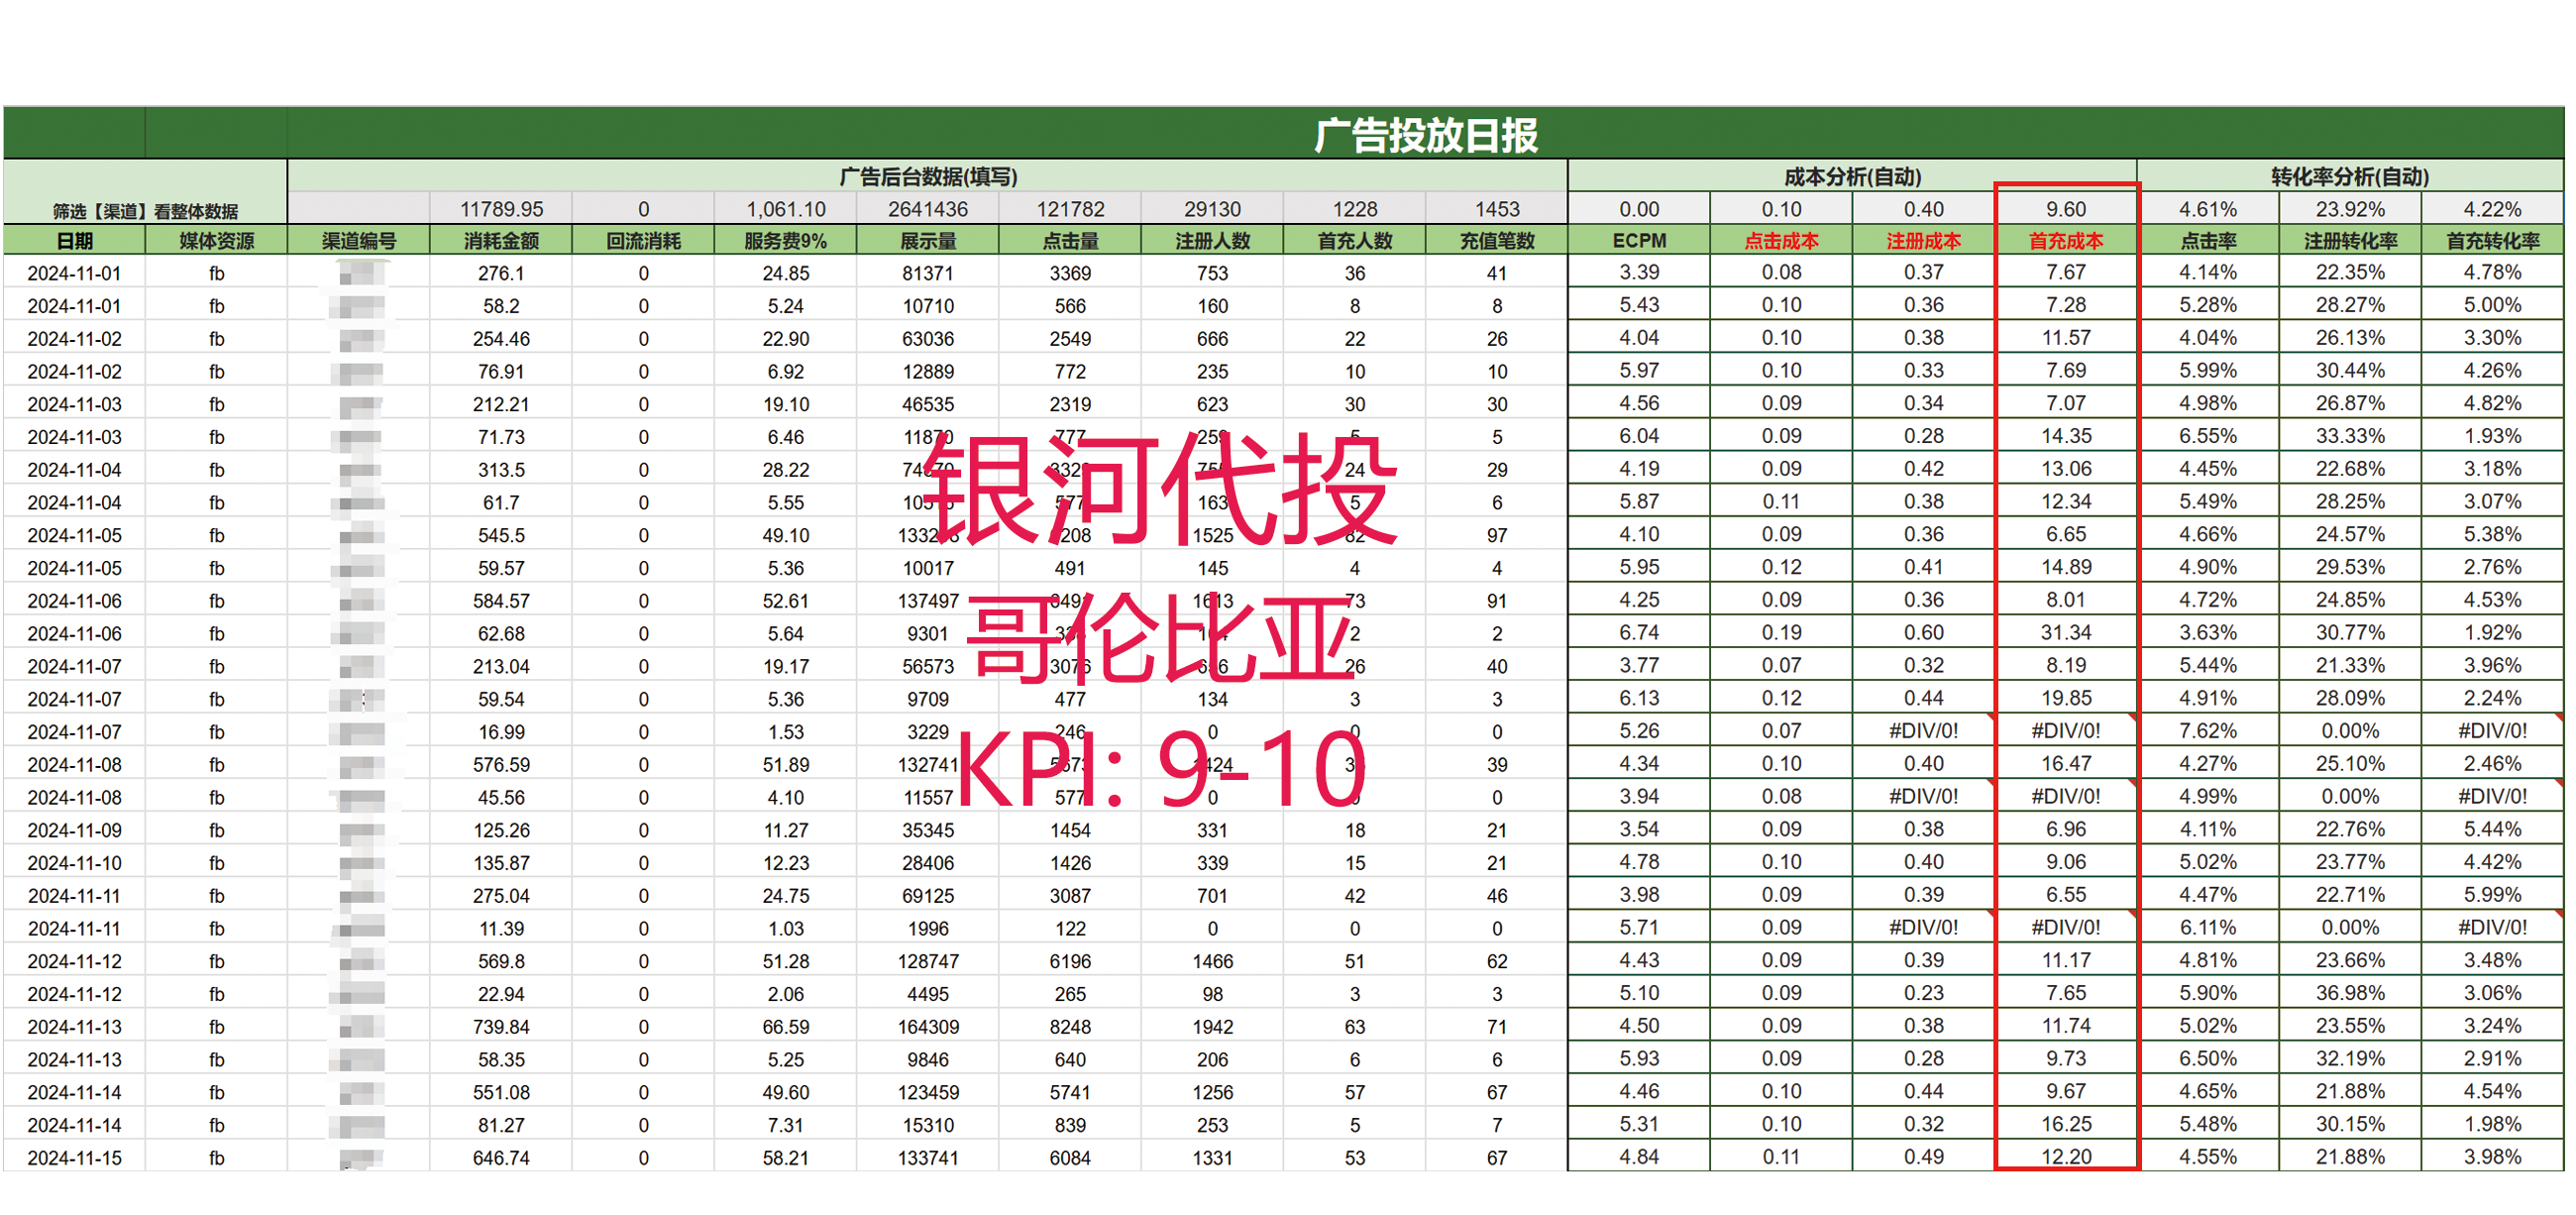
Task: Select the 日期 column header
Action: (x=75, y=241)
